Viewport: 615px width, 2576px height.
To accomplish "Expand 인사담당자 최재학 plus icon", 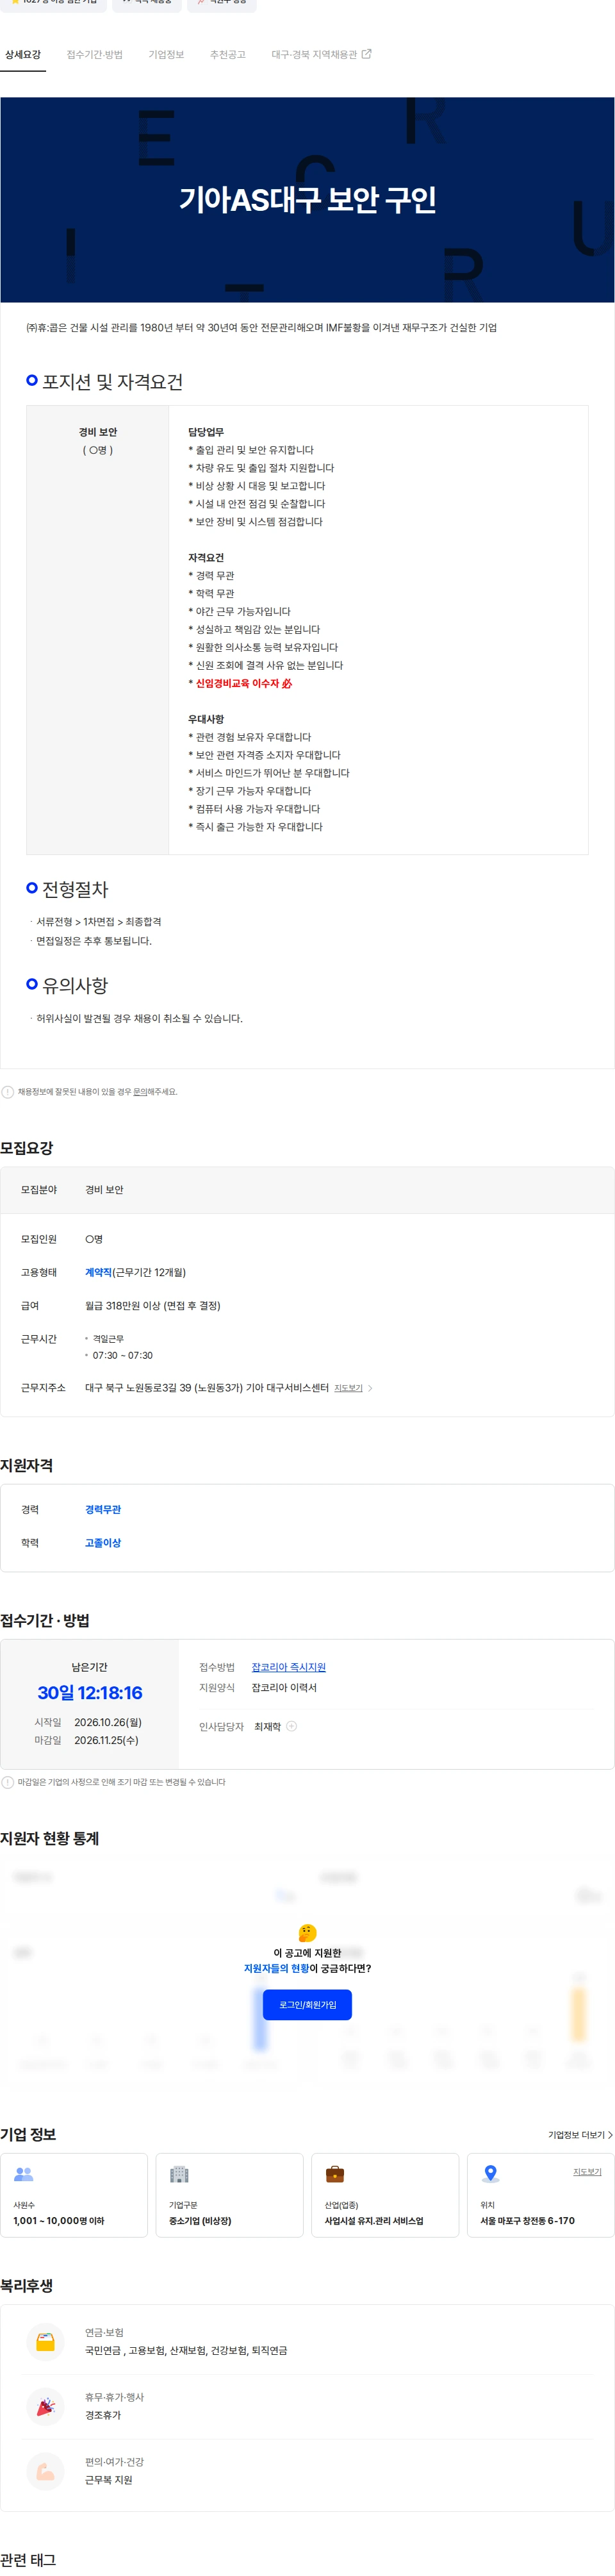I will (x=292, y=1725).
